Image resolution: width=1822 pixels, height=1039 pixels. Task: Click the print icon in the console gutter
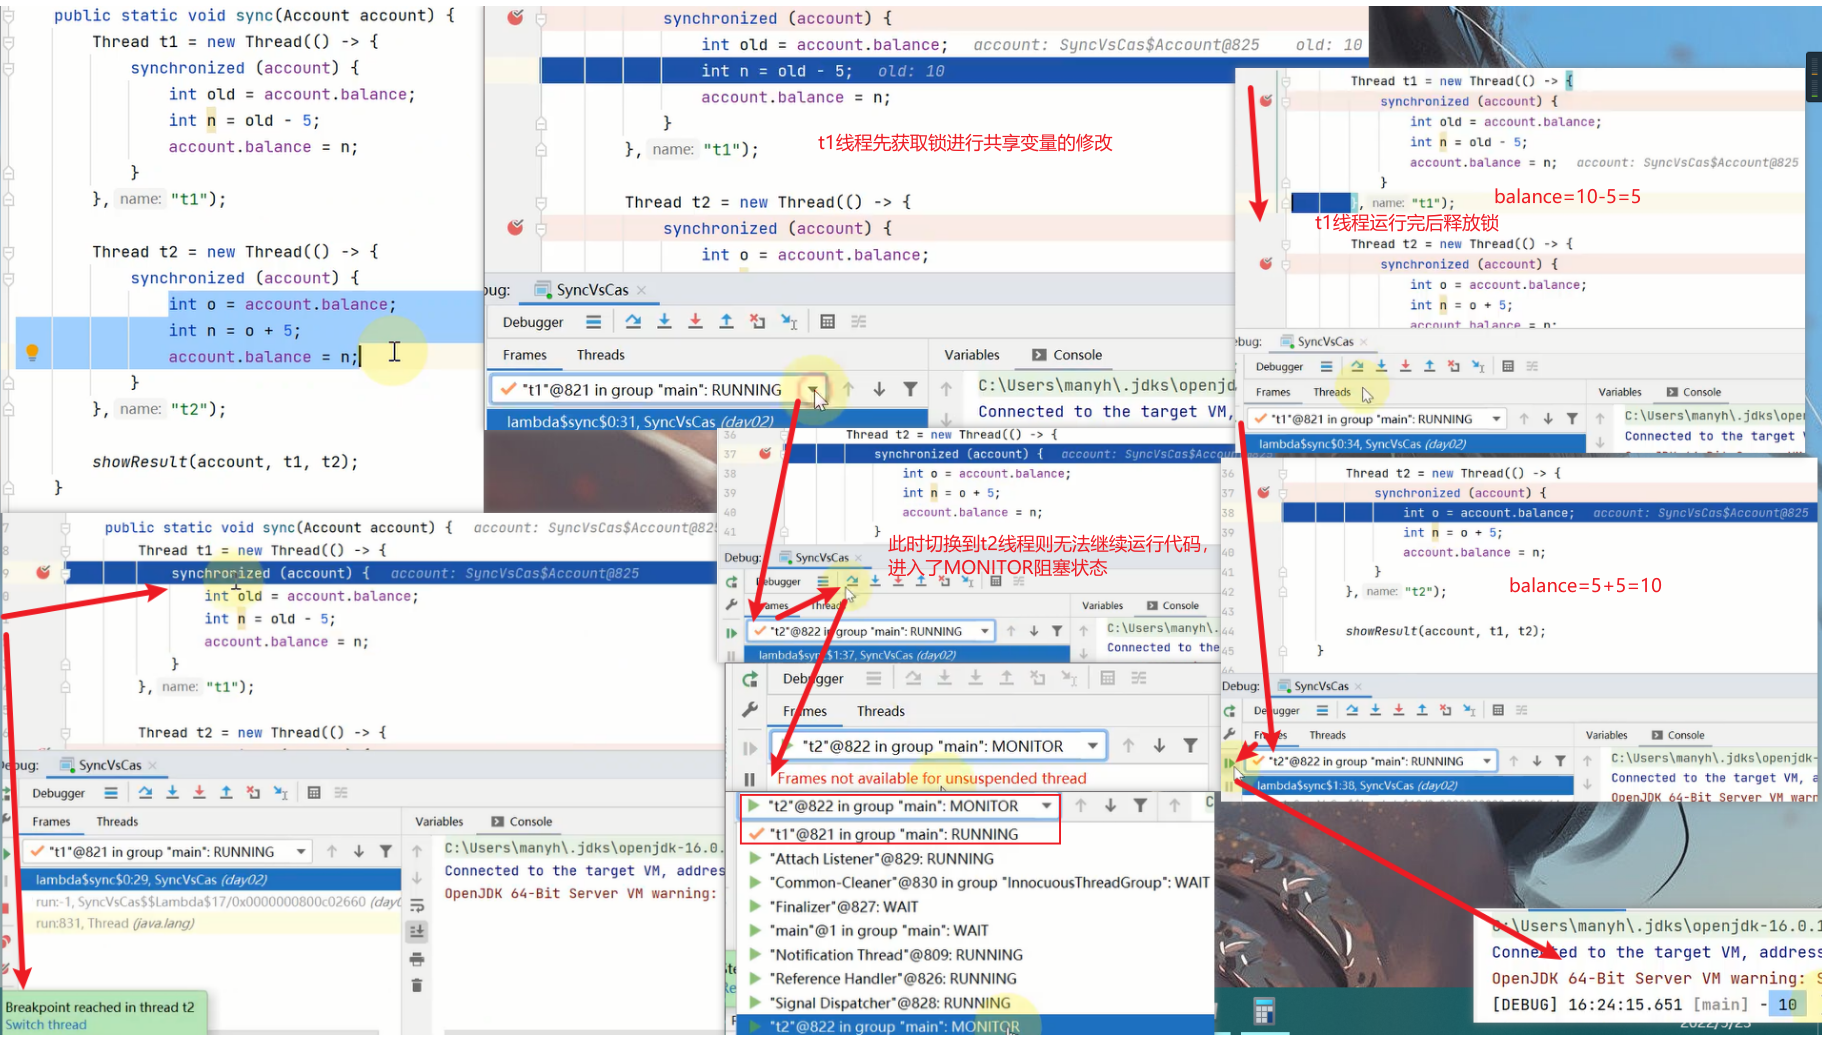tap(417, 959)
